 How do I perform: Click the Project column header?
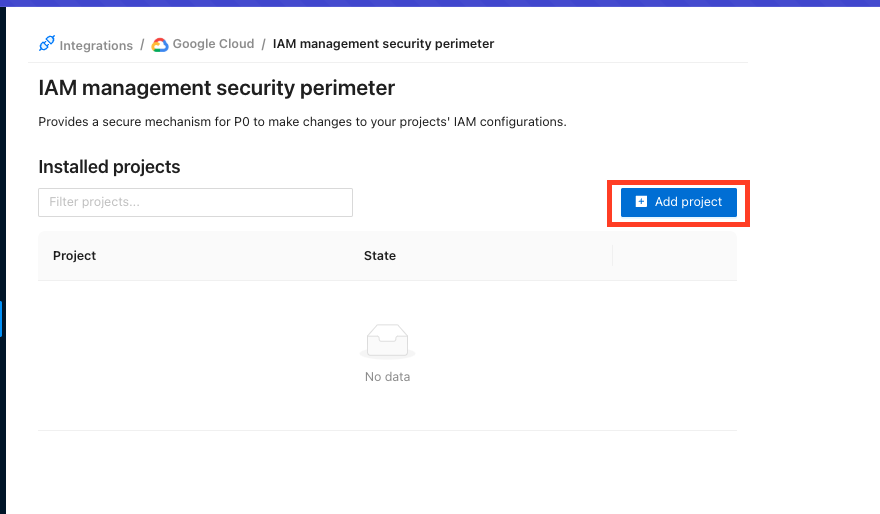coord(75,256)
